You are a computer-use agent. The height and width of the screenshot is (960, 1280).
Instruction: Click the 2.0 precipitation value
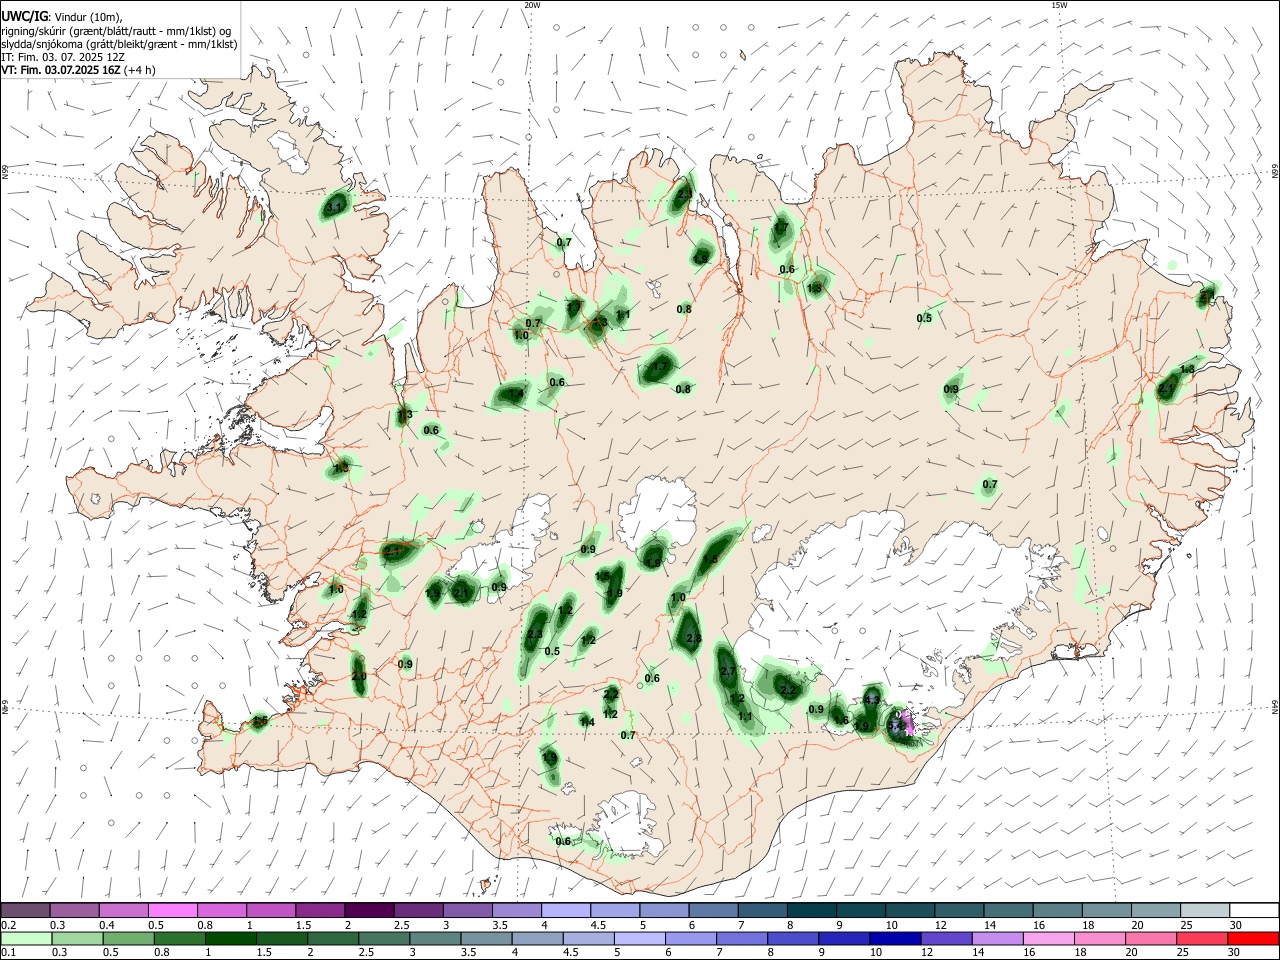(x=359, y=677)
